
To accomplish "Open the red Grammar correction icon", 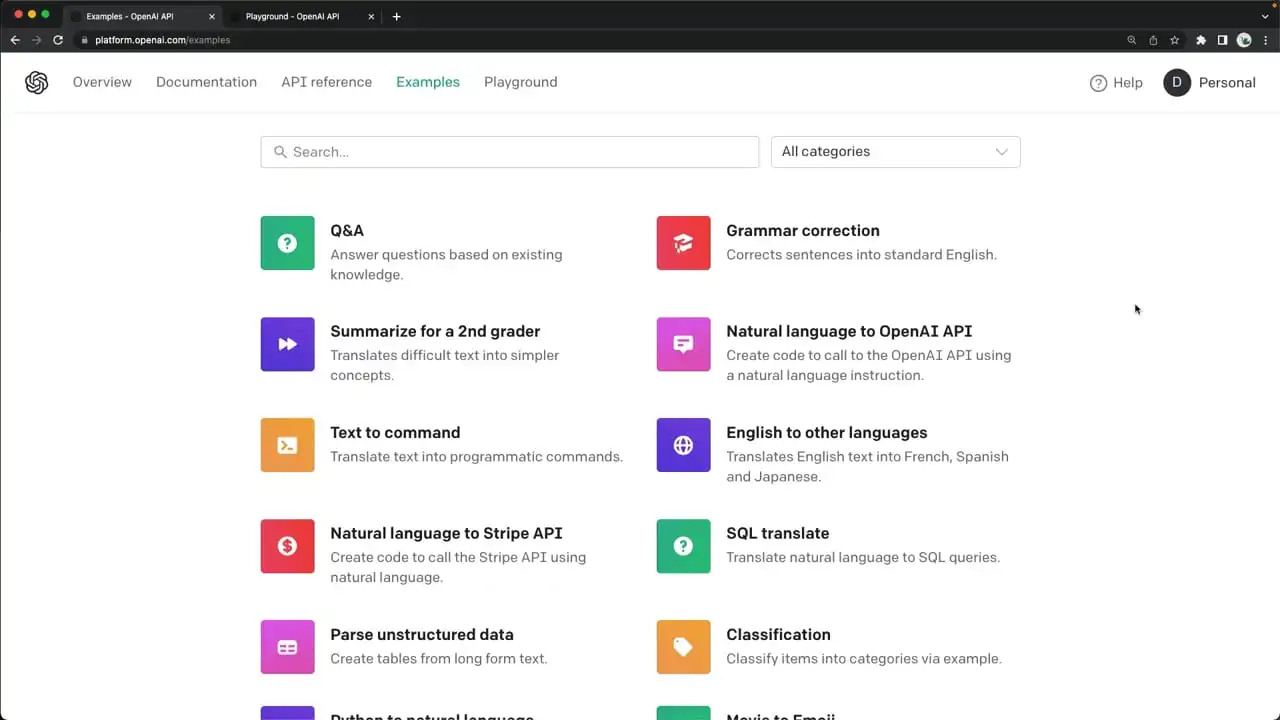I will [683, 243].
